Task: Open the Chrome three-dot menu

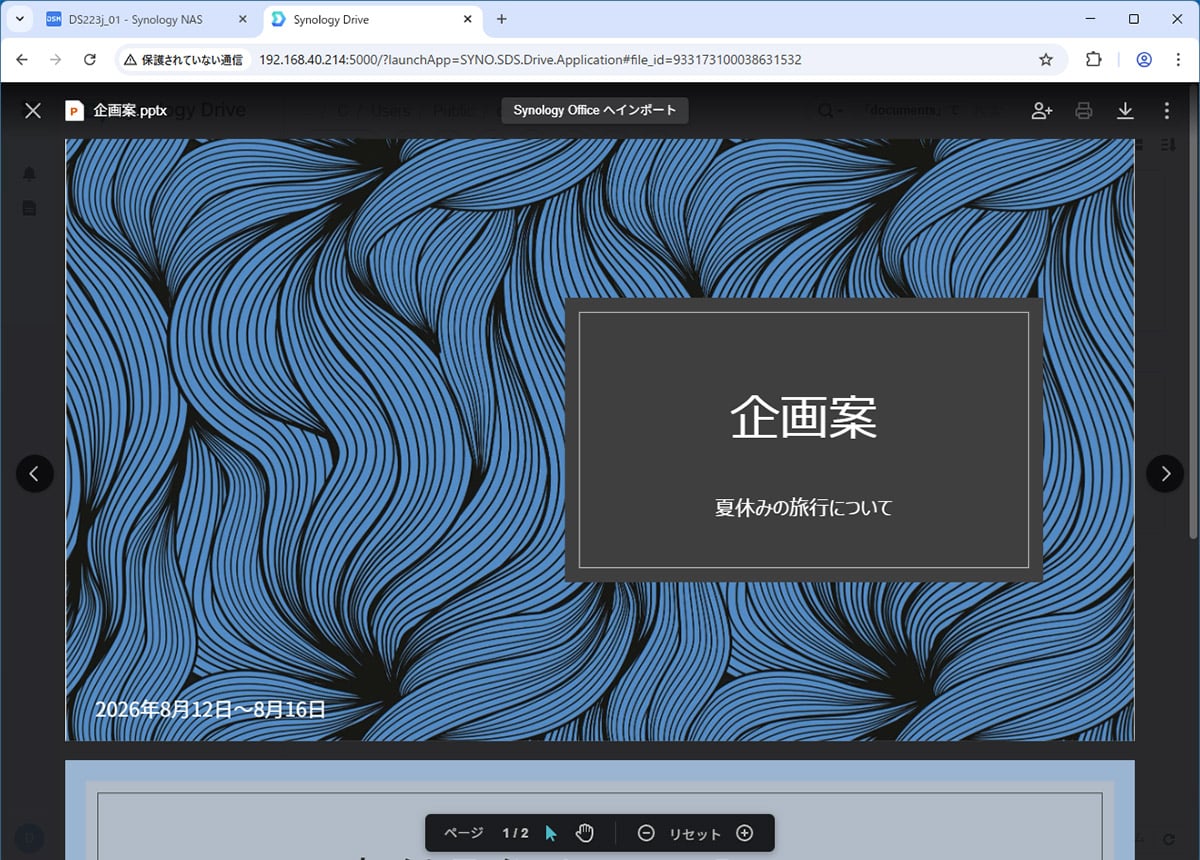Action: pos(1177,60)
